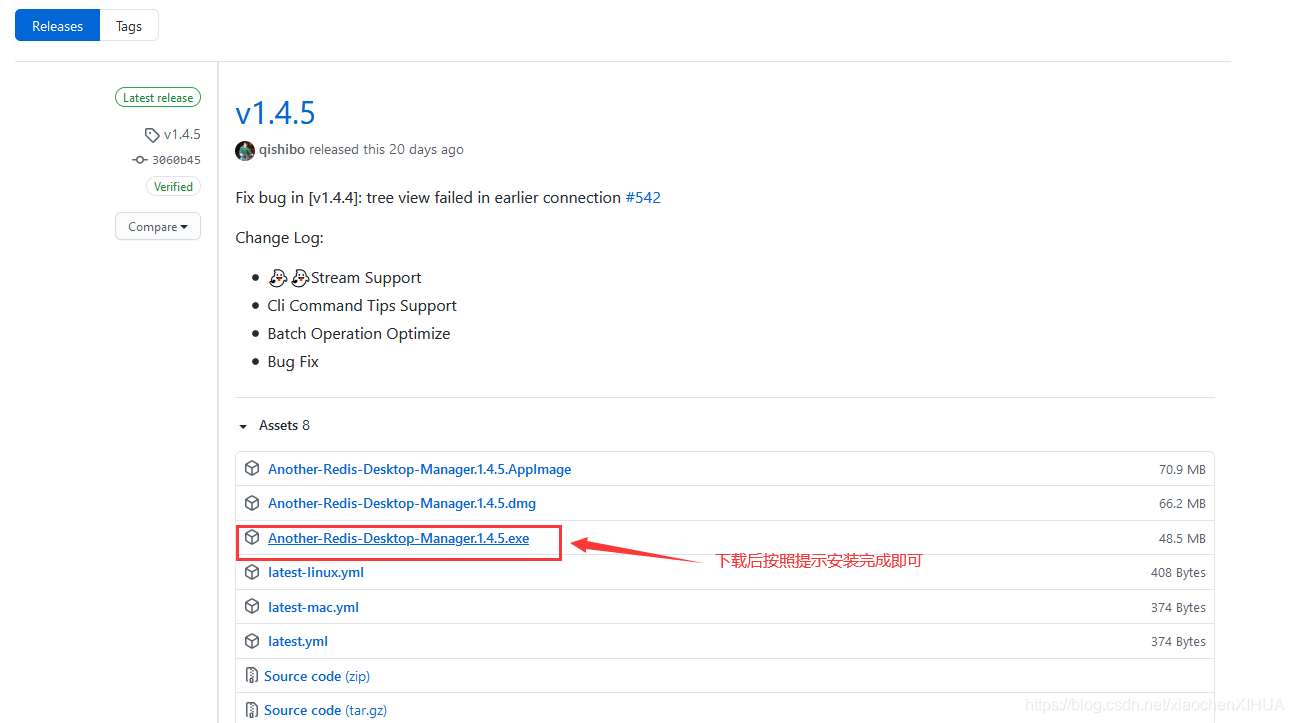The height and width of the screenshot is (723, 1294).
Task: Click the 70.9 MB size text
Action: [x=1182, y=469]
